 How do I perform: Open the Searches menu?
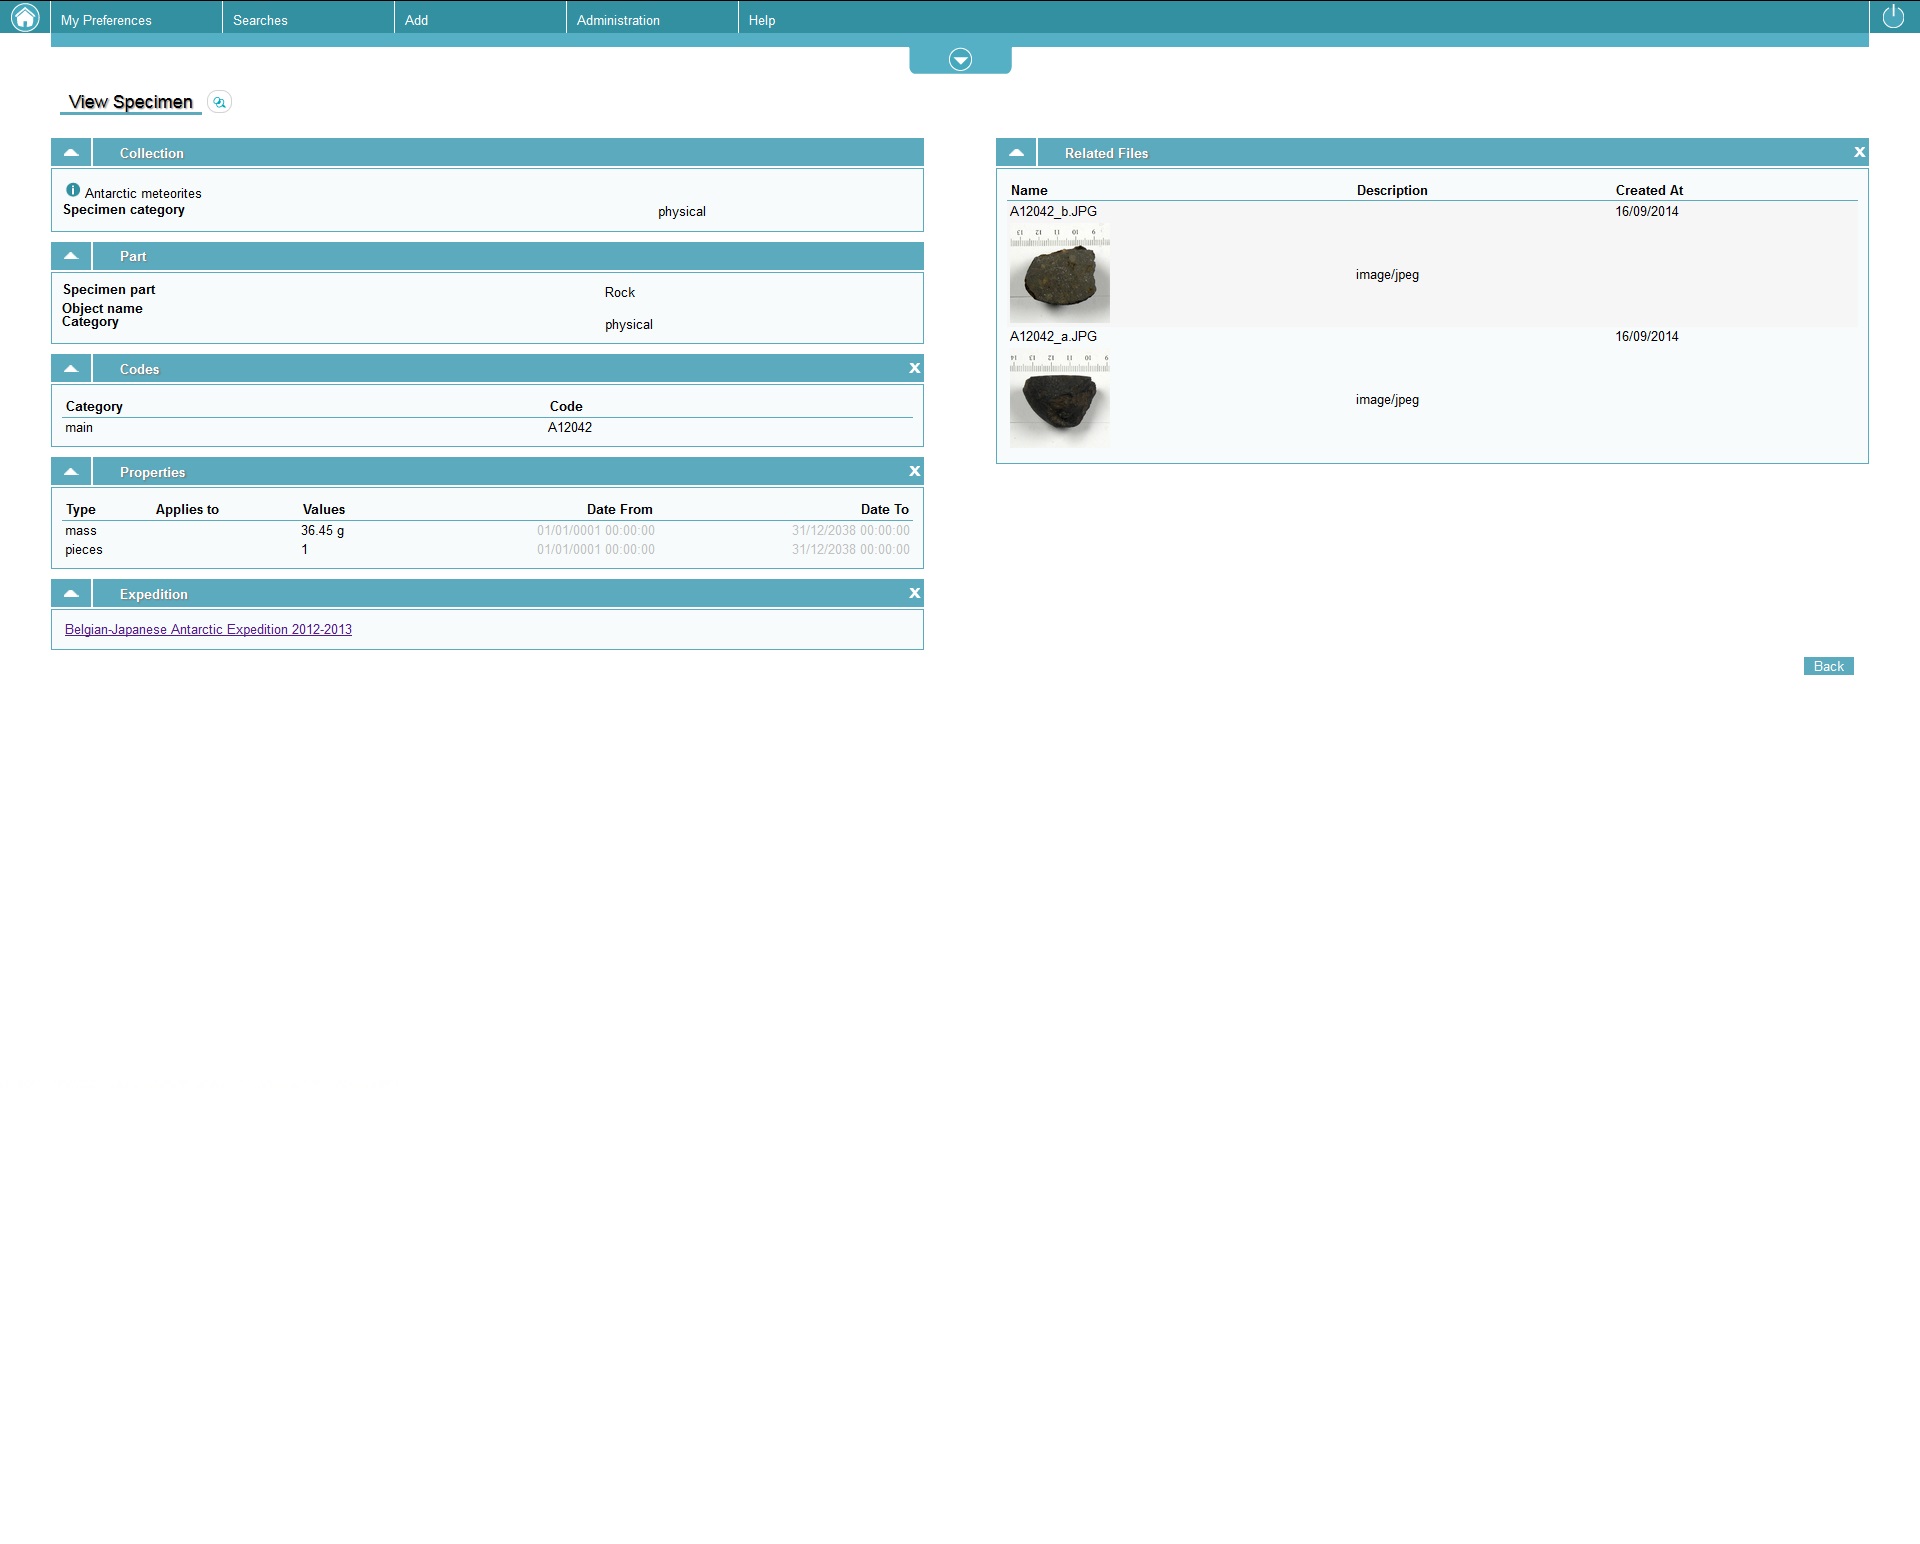(x=260, y=20)
